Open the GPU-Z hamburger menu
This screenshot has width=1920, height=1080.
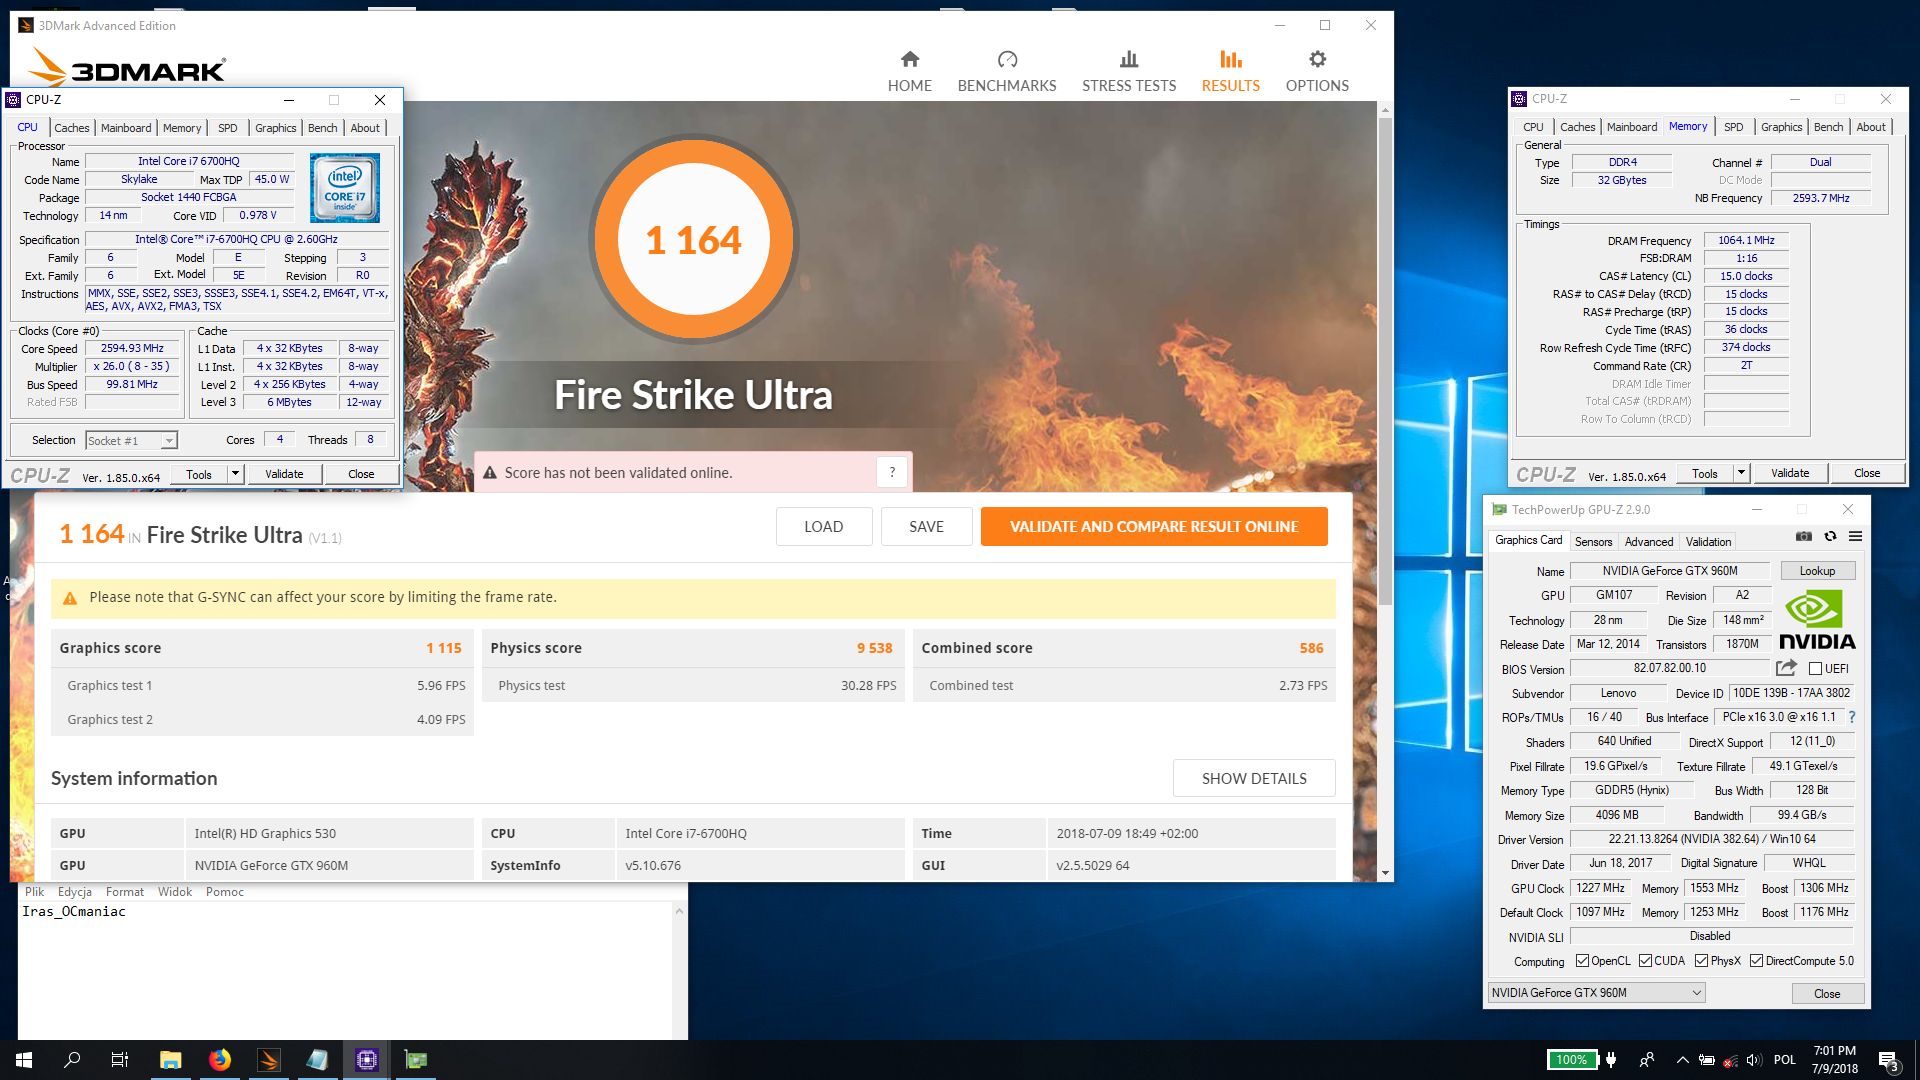(1855, 537)
